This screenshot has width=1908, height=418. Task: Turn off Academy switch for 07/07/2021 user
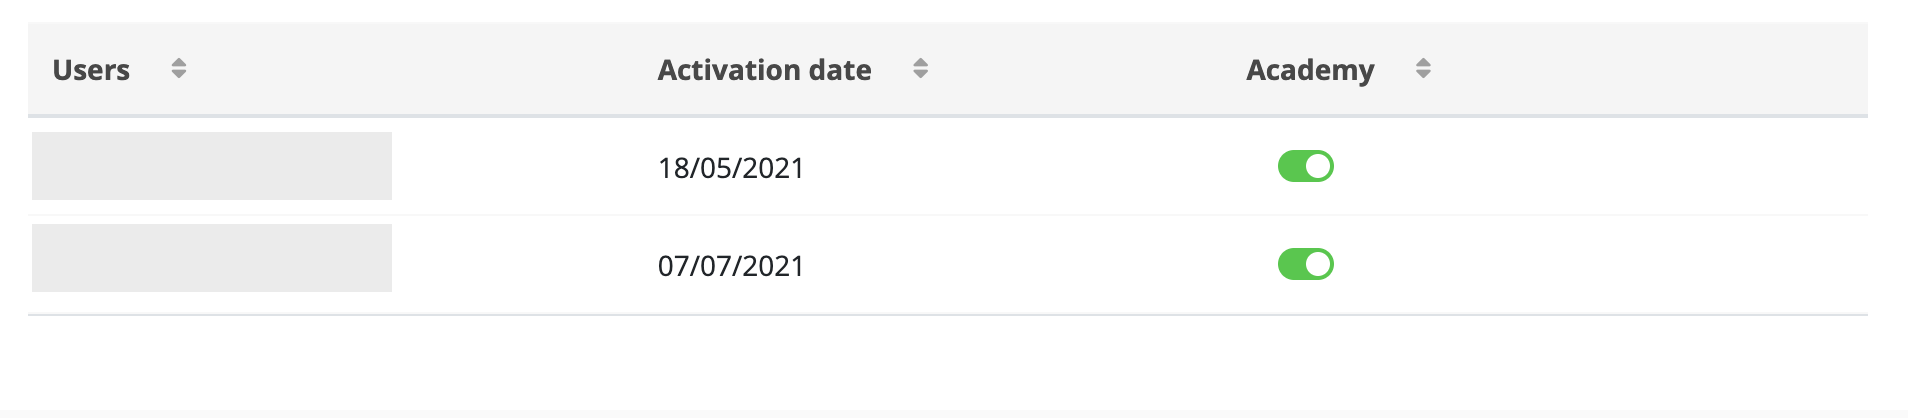(x=1305, y=264)
